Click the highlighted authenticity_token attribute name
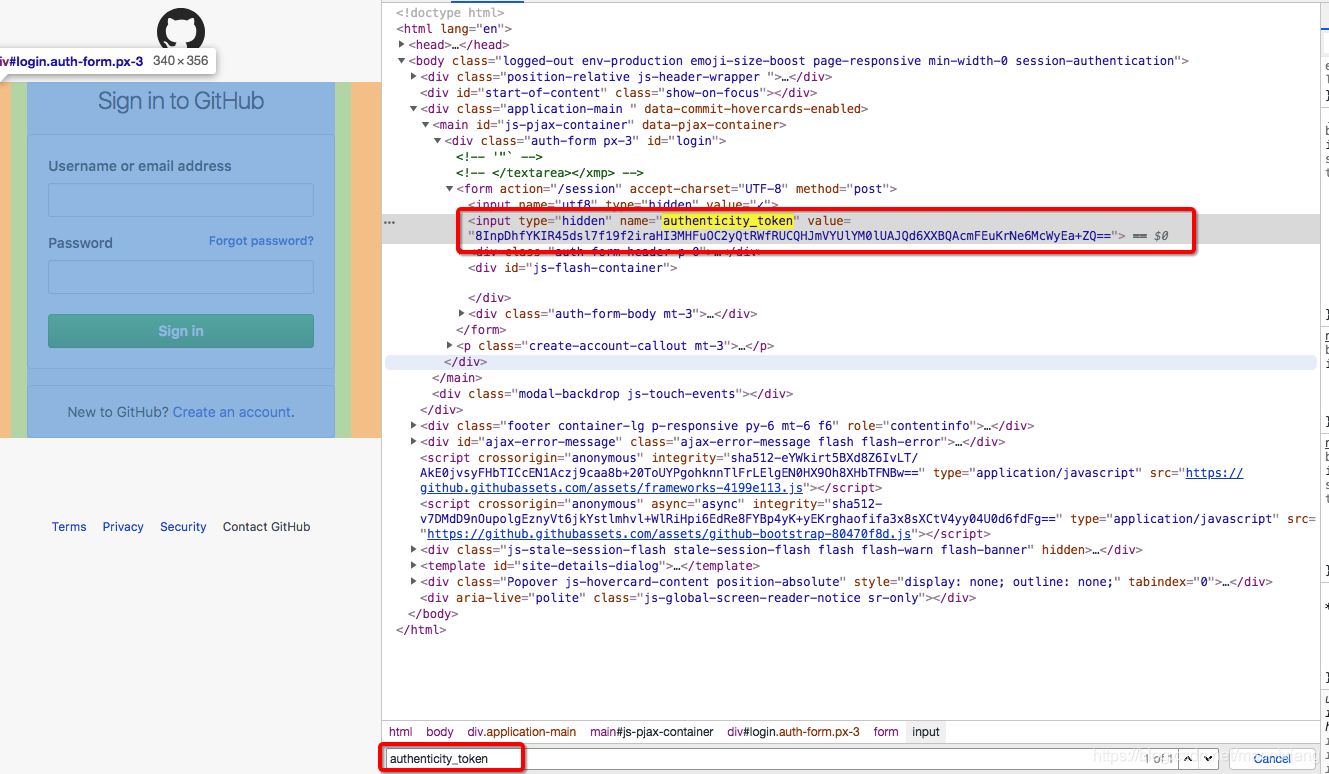Screen dimensions: 1329x774 (x=728, y=221)
